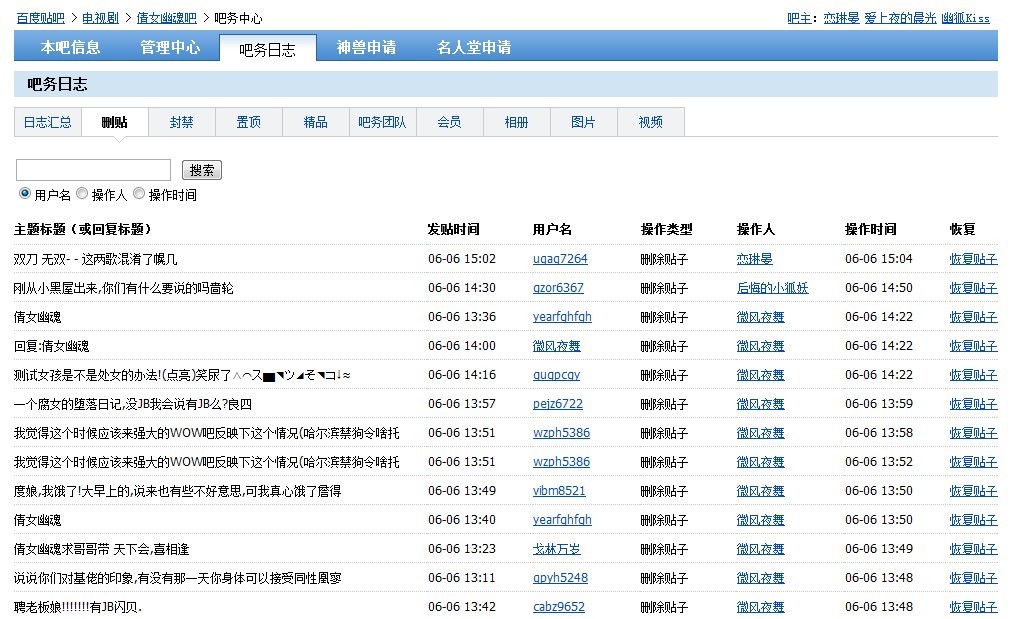
Task: Click the 搜索 button
Action: [201, 170]
